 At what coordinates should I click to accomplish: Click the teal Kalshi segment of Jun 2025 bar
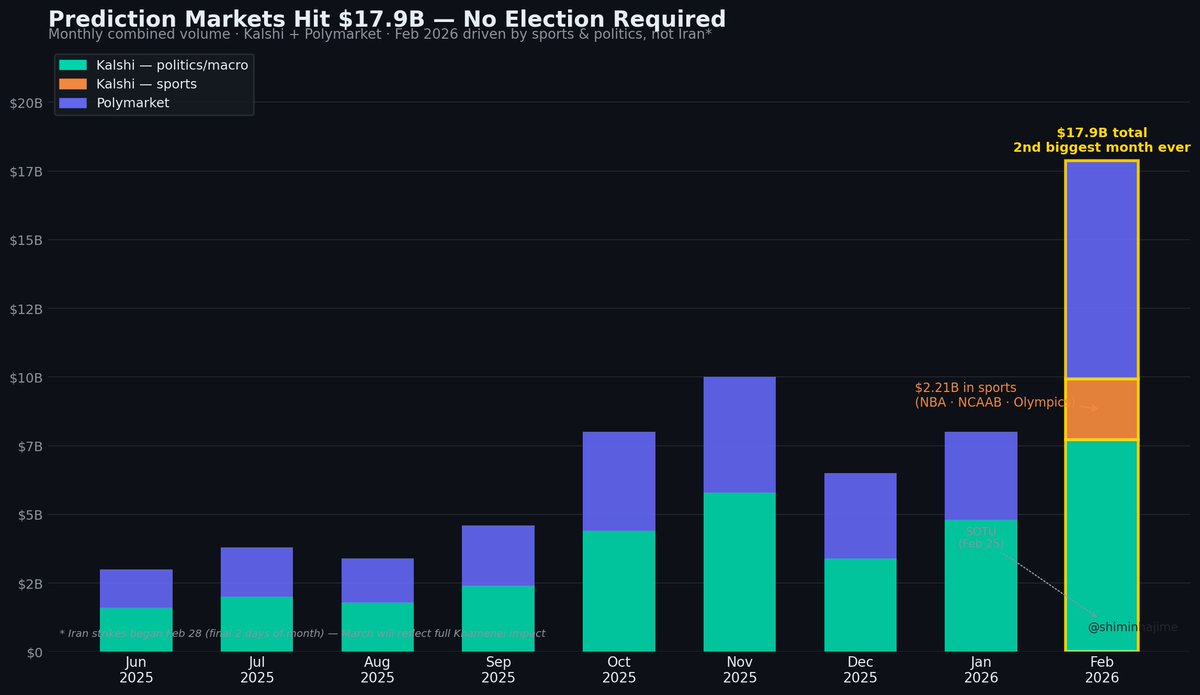coord(136,630)
